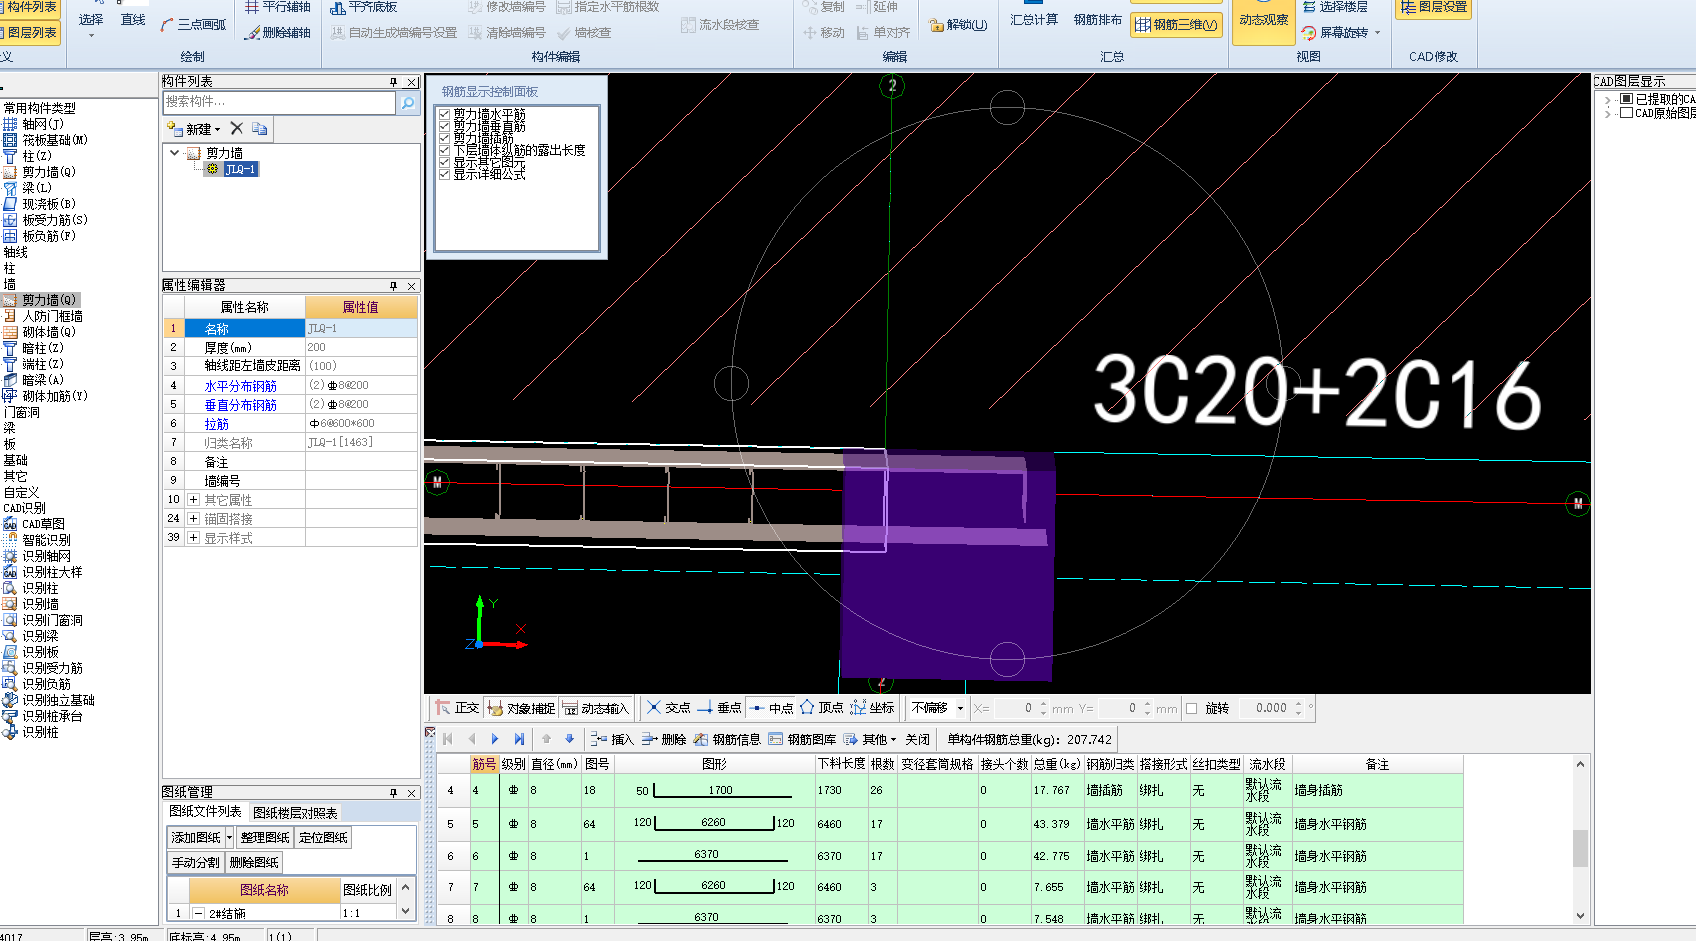Click the search magnifier in 构件列表

pyautogui.click(x=408, y=102)
